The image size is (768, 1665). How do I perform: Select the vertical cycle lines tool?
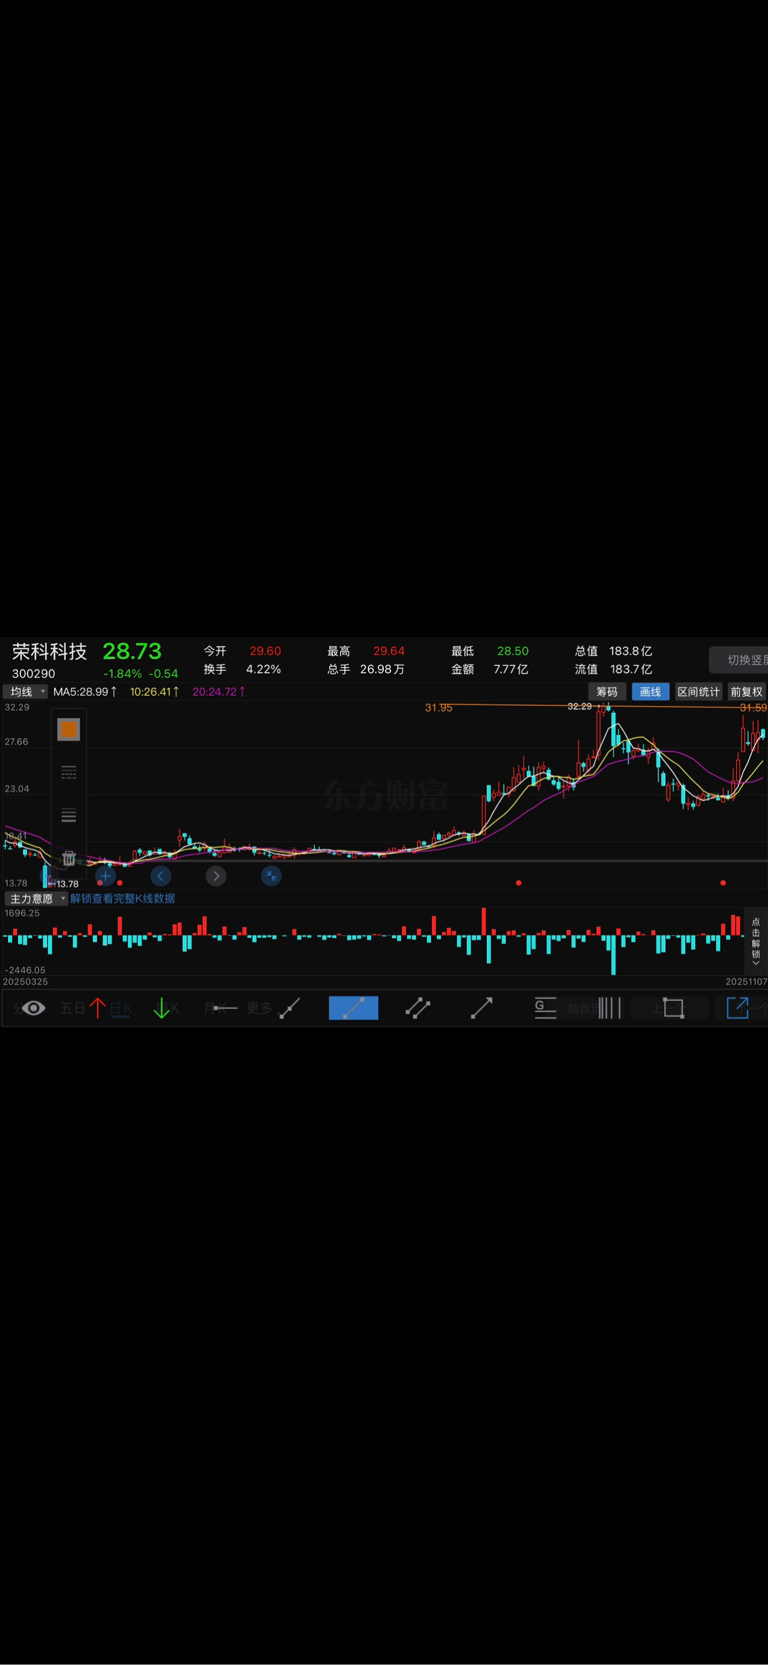609,1008
